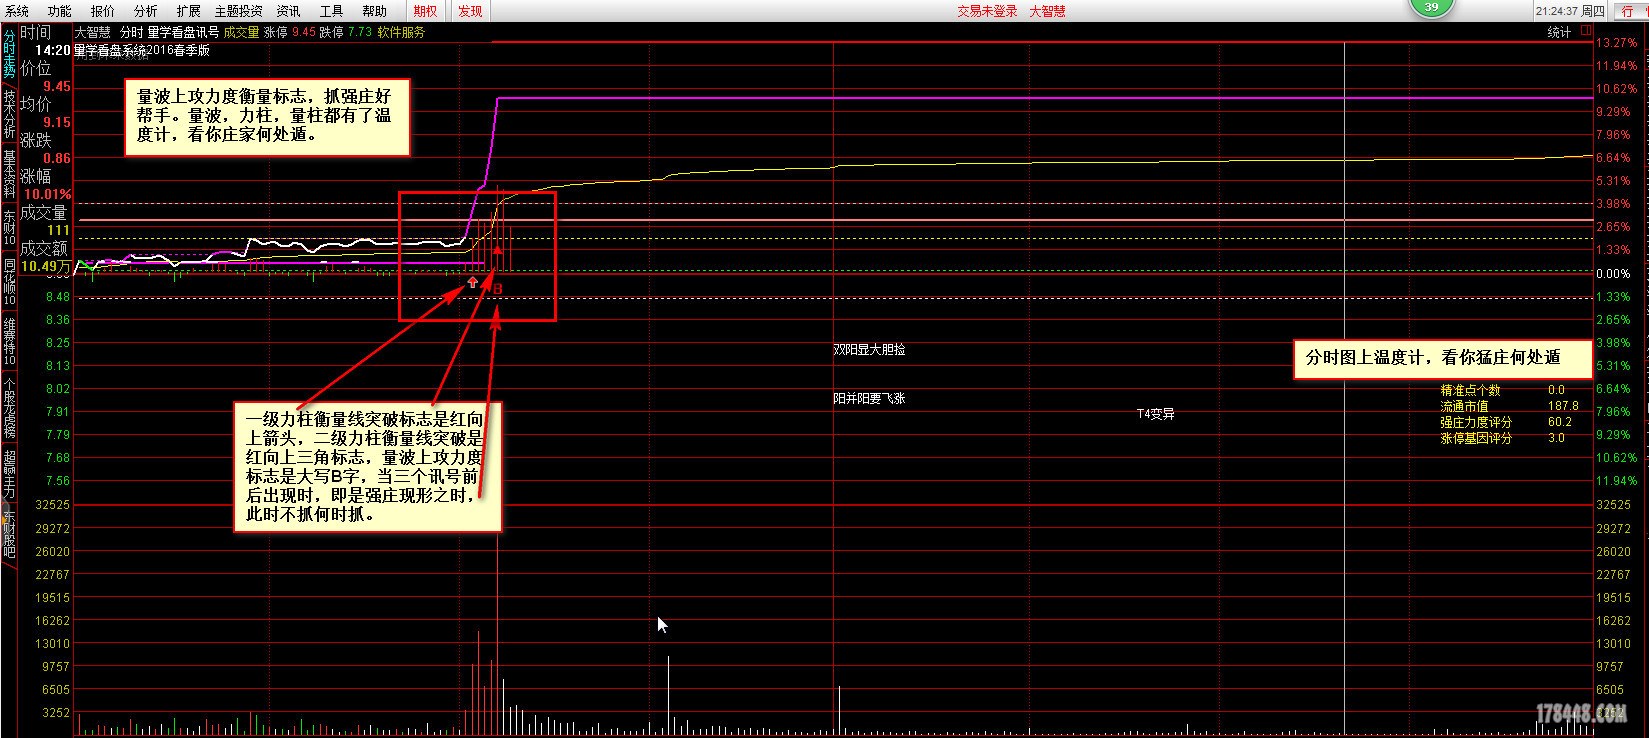Click the 交易未登录 login link

click(x=987, y=11)
